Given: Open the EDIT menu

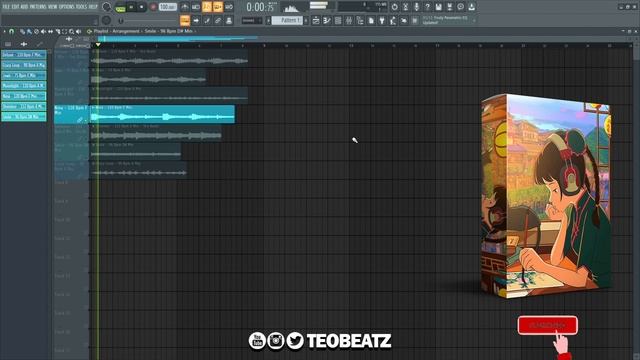Looking at the screenshot, I should (16, 7).
